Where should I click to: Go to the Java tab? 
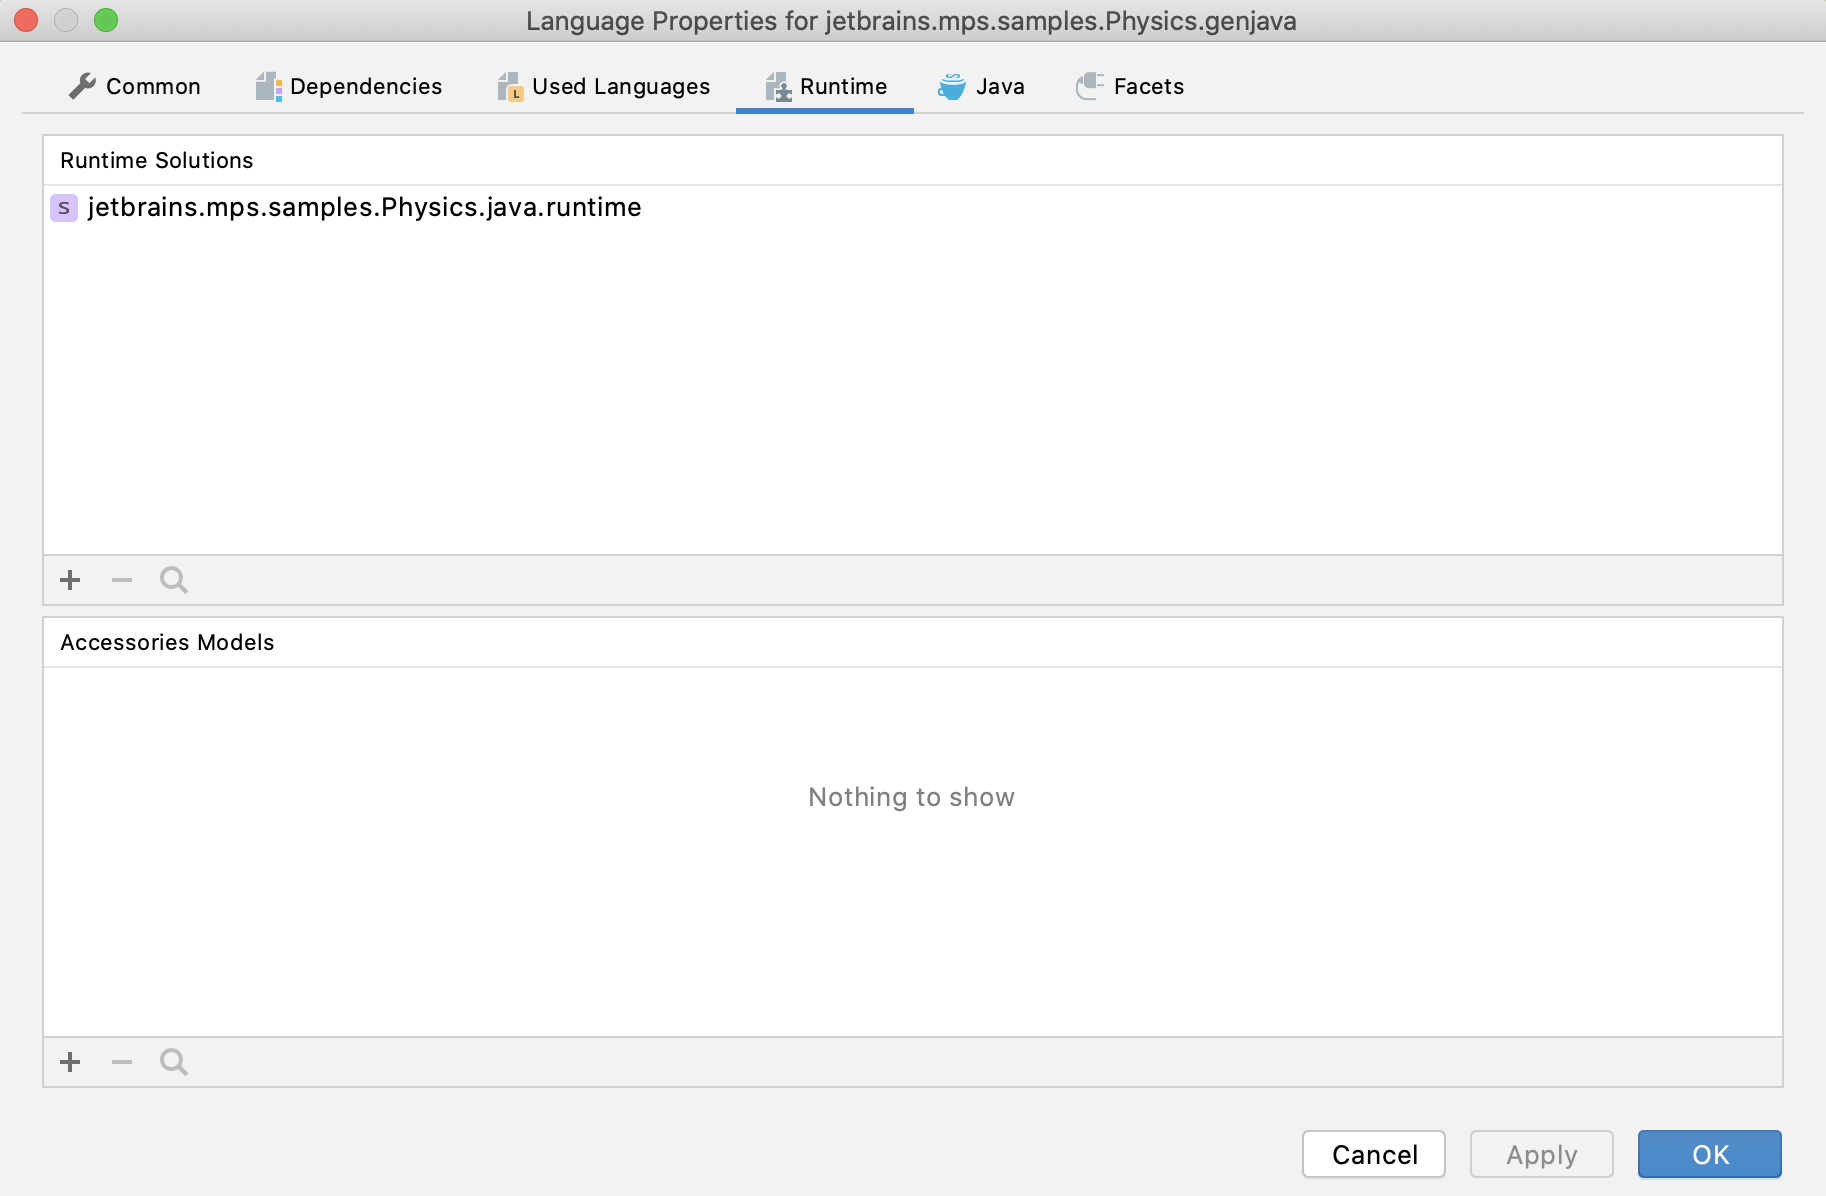[x=982, y=87]
